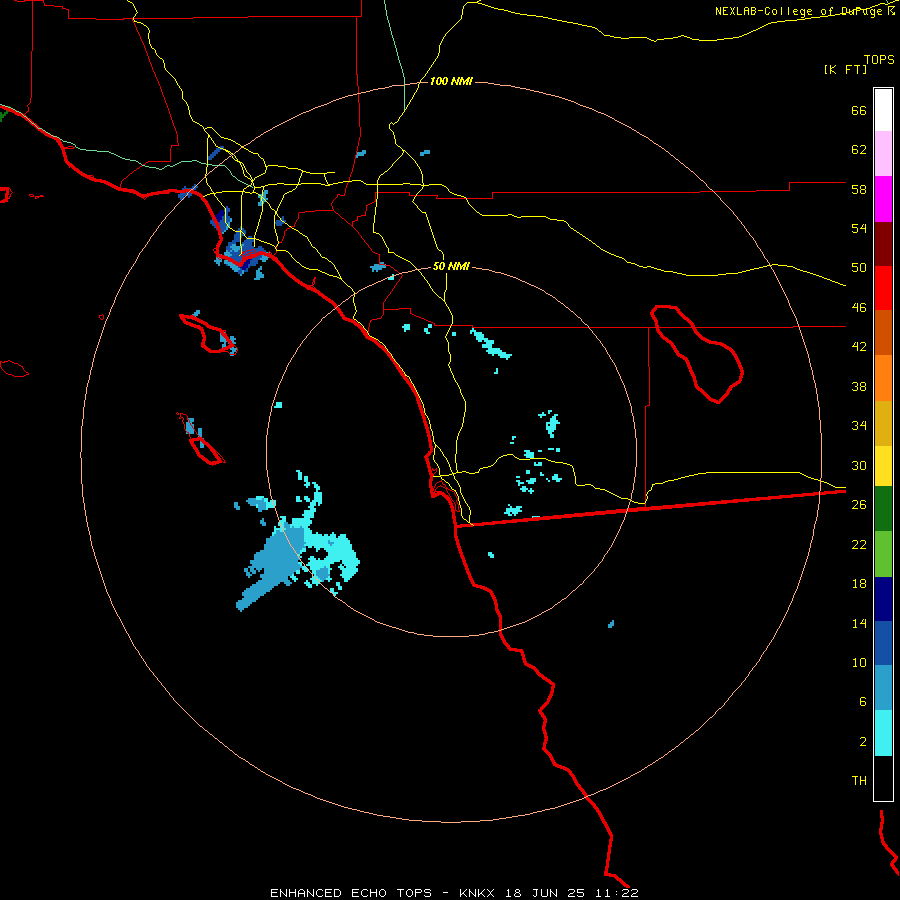This screenshot has width=900, height=900.
Task: Click the legend value "50"
Action: click(859, 268)
